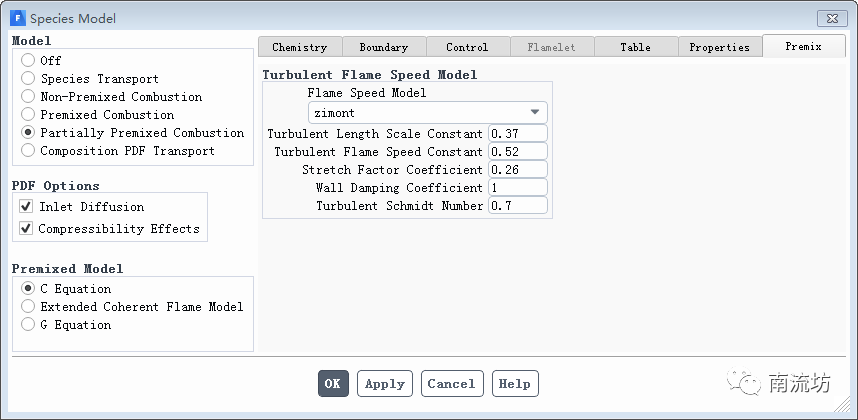
Task: Close the Species Model dialog
Action: point(831,18)
